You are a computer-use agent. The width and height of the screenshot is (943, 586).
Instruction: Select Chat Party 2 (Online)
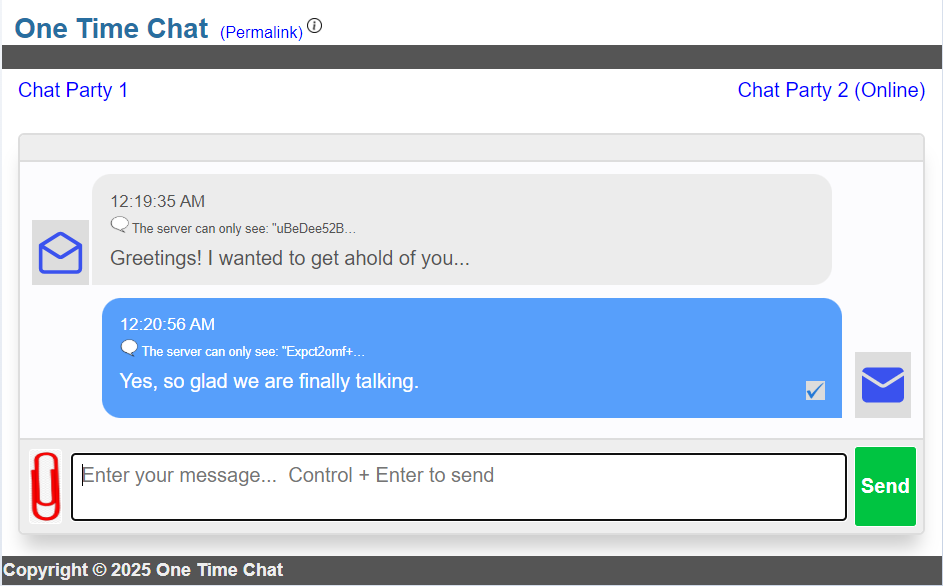tap(831, 90)
